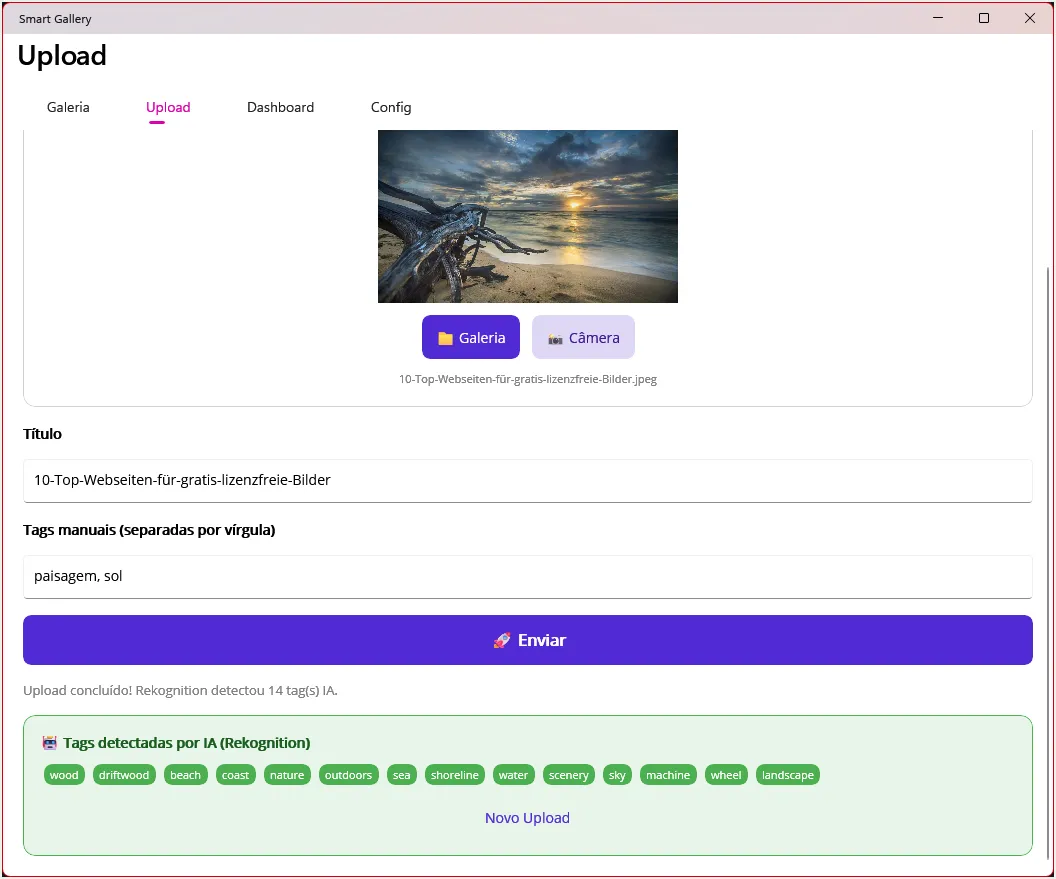Select the nature tag chip
This screenshot has width=1056, height=879.
287,775
